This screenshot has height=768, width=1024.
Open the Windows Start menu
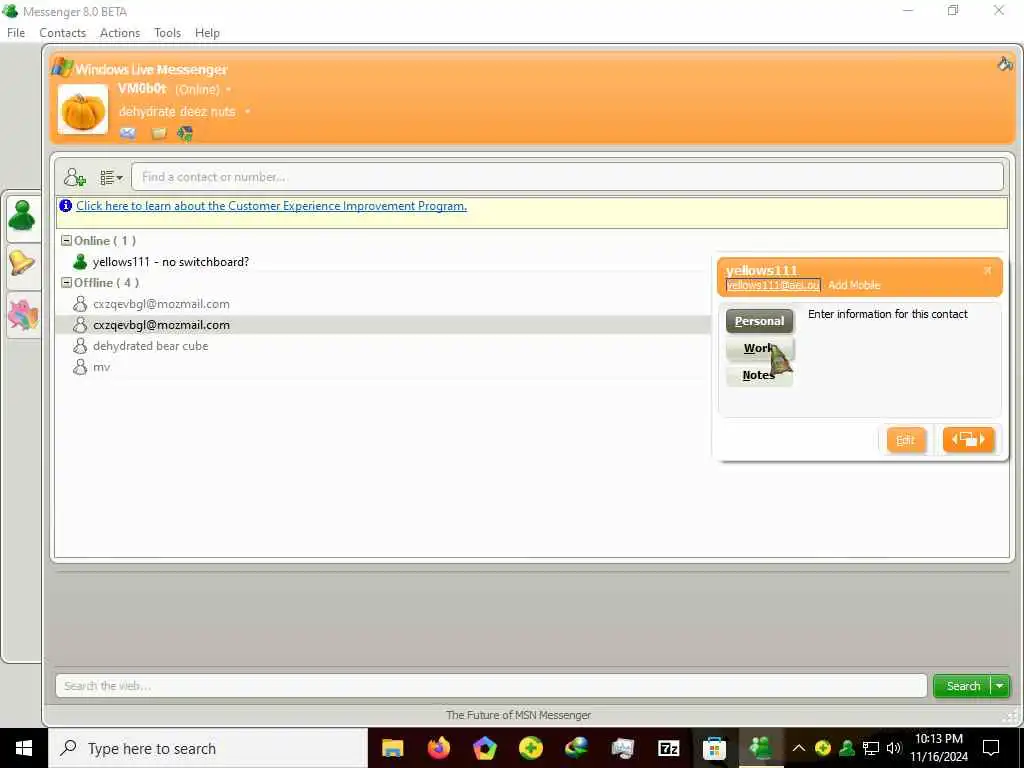click(24, 748)
